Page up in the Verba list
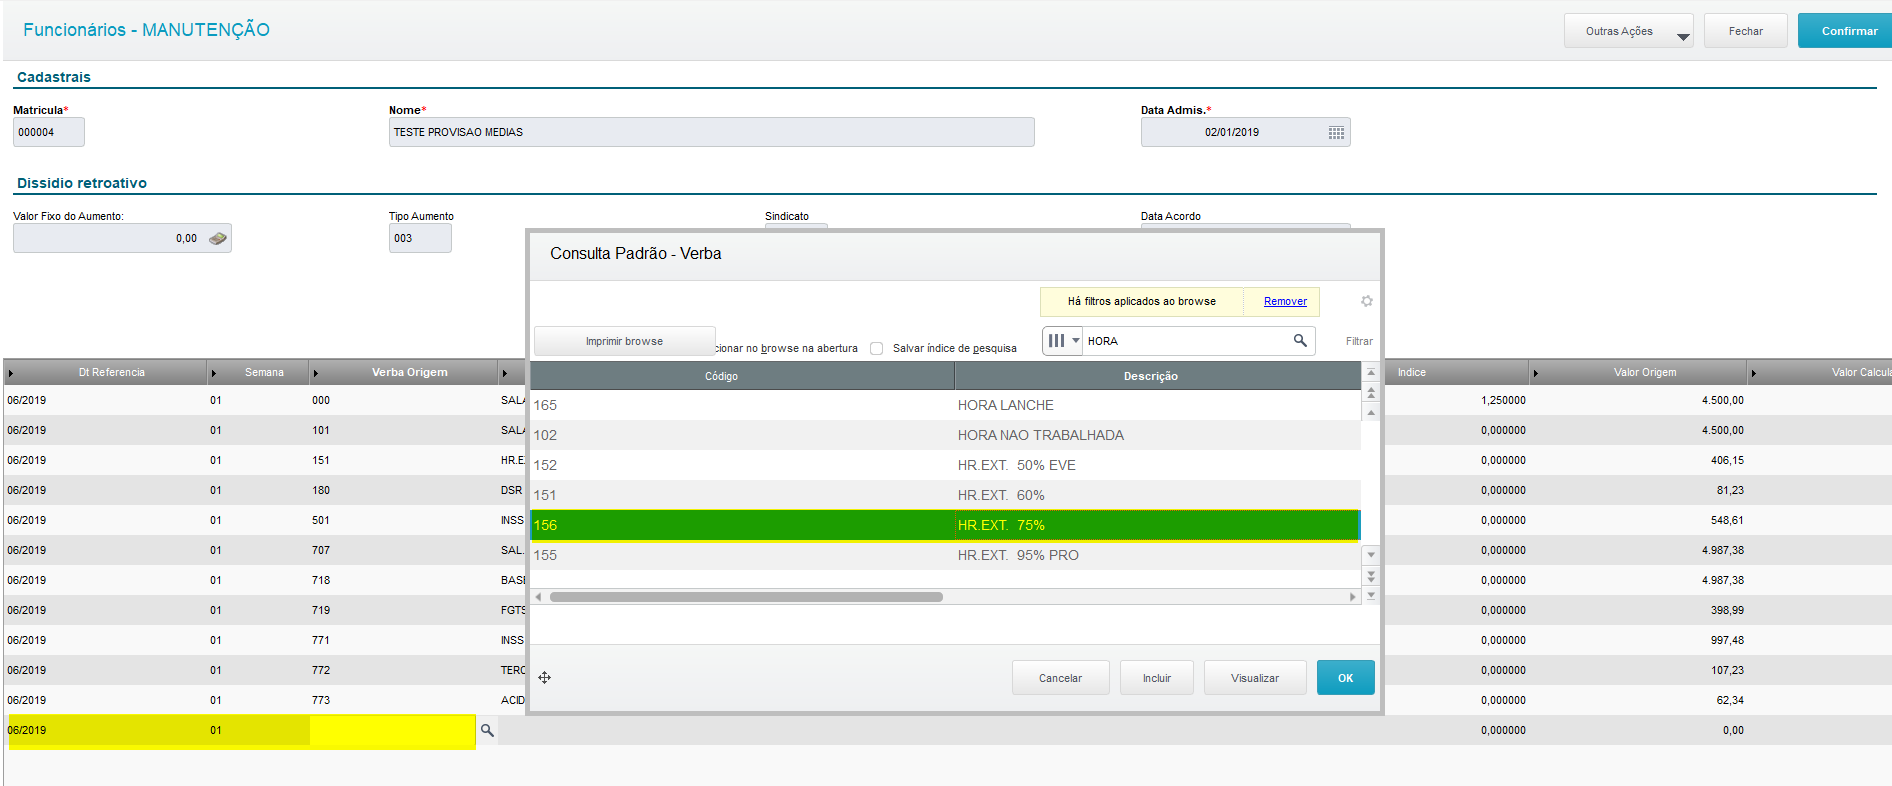1892x786 pixels. click(1371, 392)
